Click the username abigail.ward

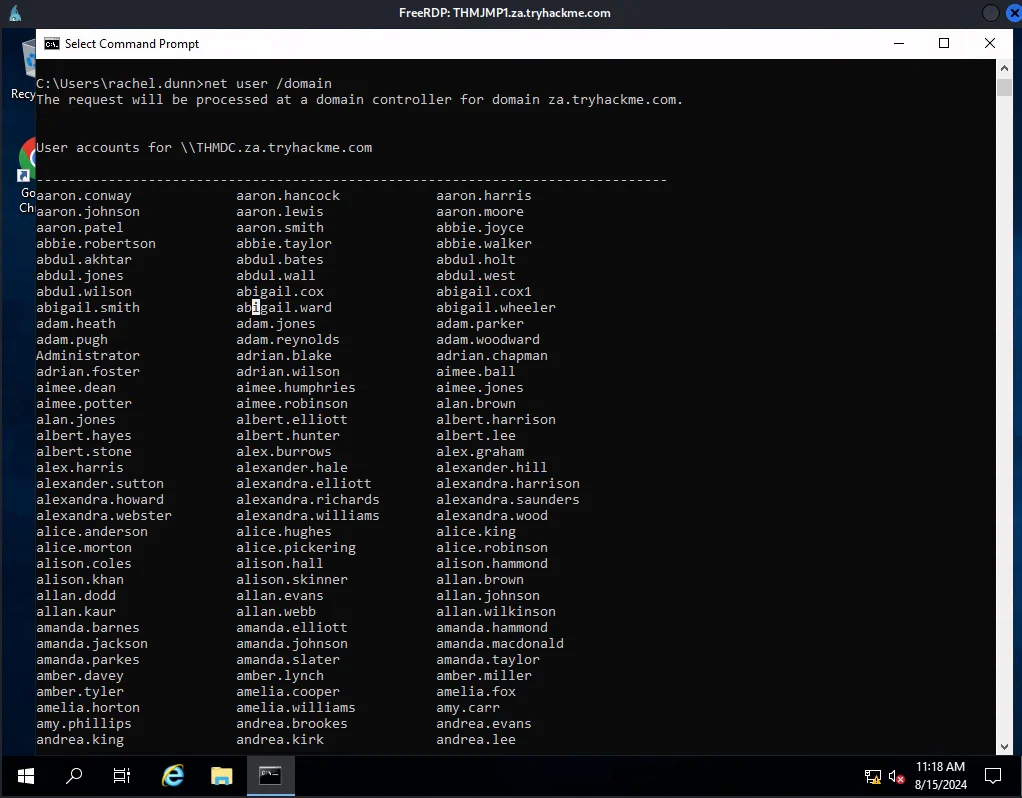(x=284, y=308)
